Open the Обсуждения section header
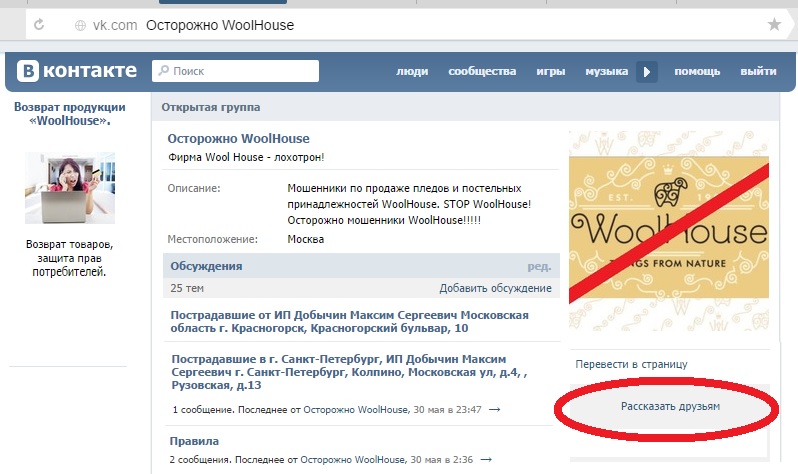 tap(206, 266)
